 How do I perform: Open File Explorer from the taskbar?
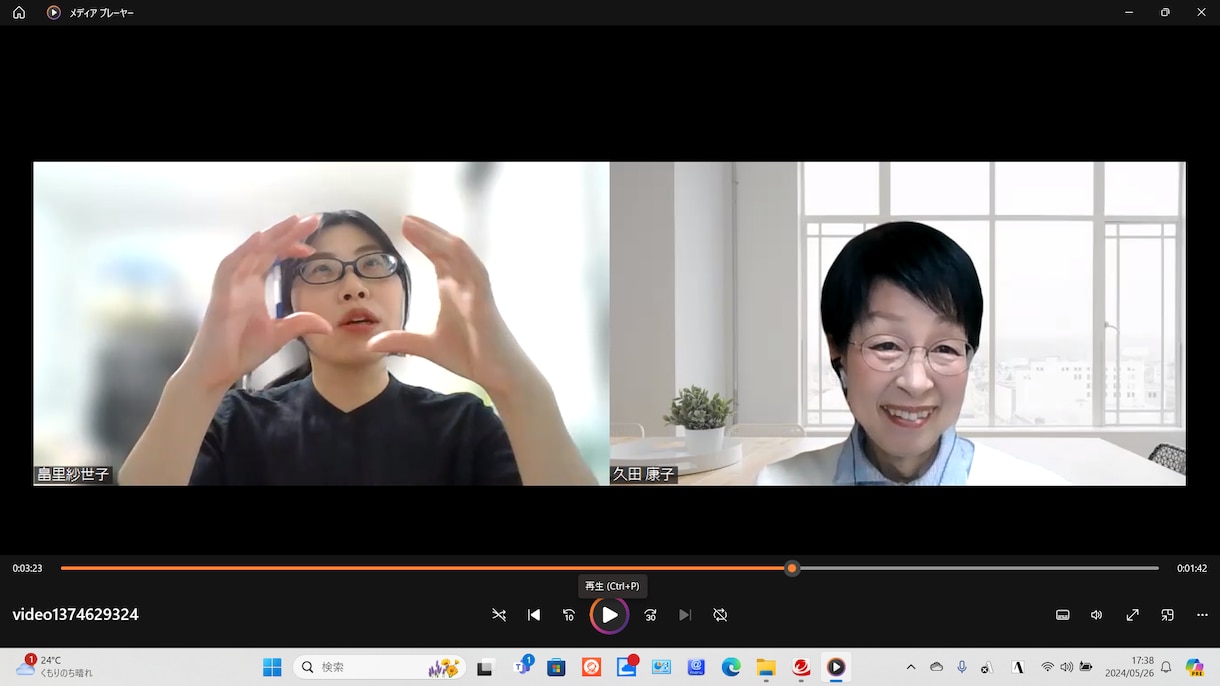(766, 667)
